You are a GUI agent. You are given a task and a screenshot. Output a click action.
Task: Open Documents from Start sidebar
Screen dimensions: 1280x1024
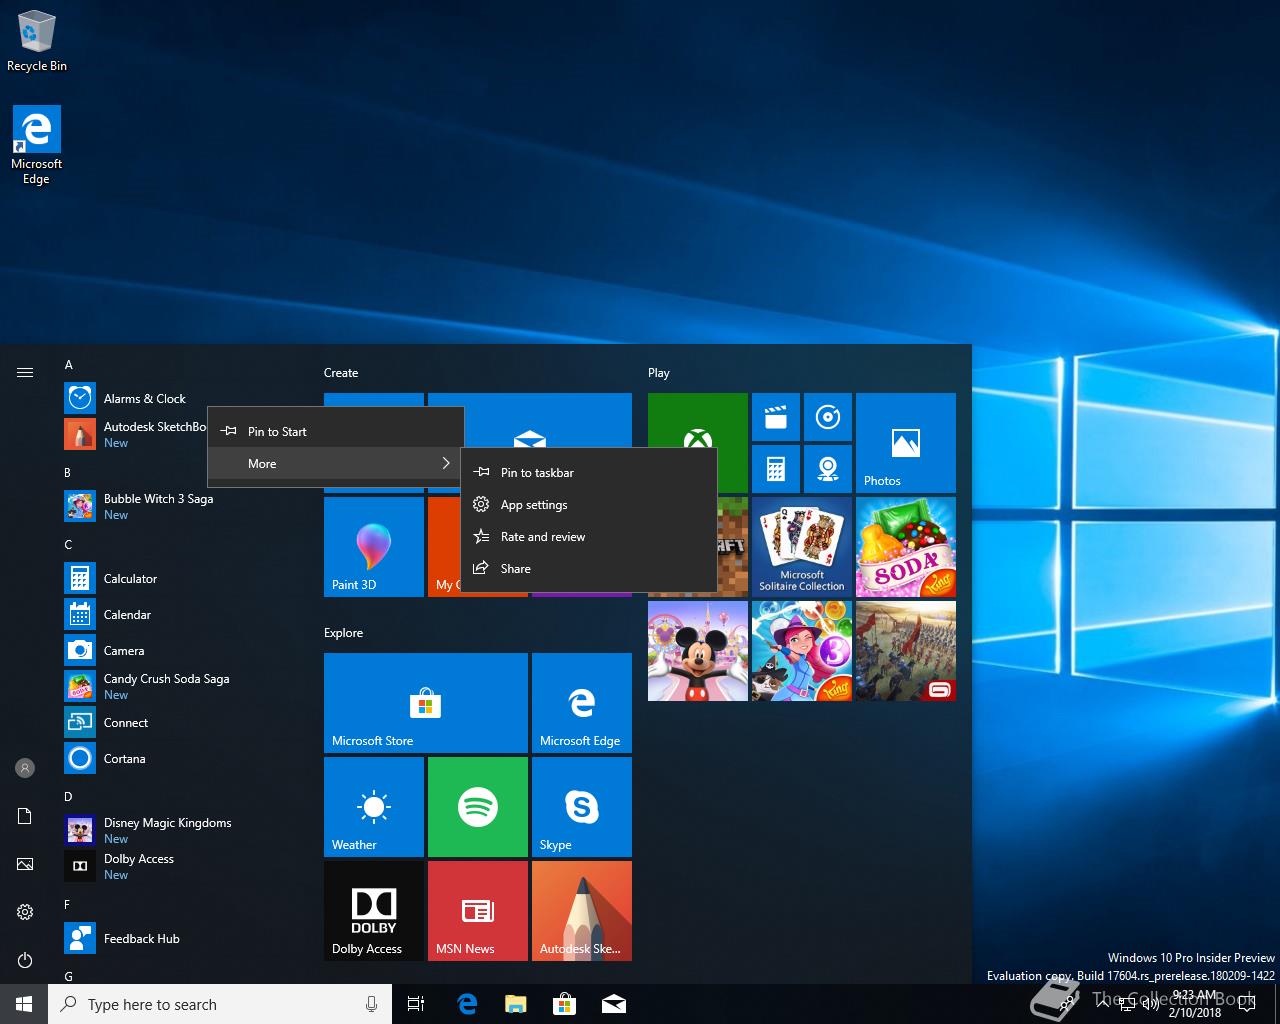coord(25,816)
